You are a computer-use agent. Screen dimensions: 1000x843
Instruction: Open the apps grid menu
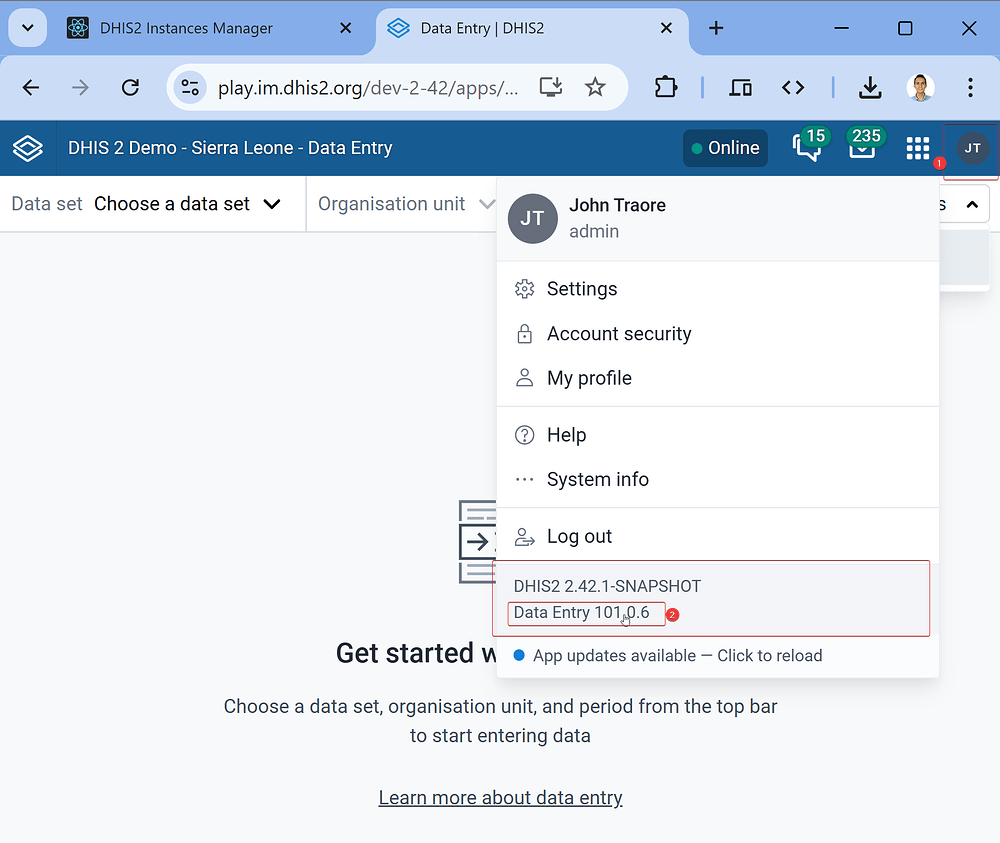click(918, 149)
